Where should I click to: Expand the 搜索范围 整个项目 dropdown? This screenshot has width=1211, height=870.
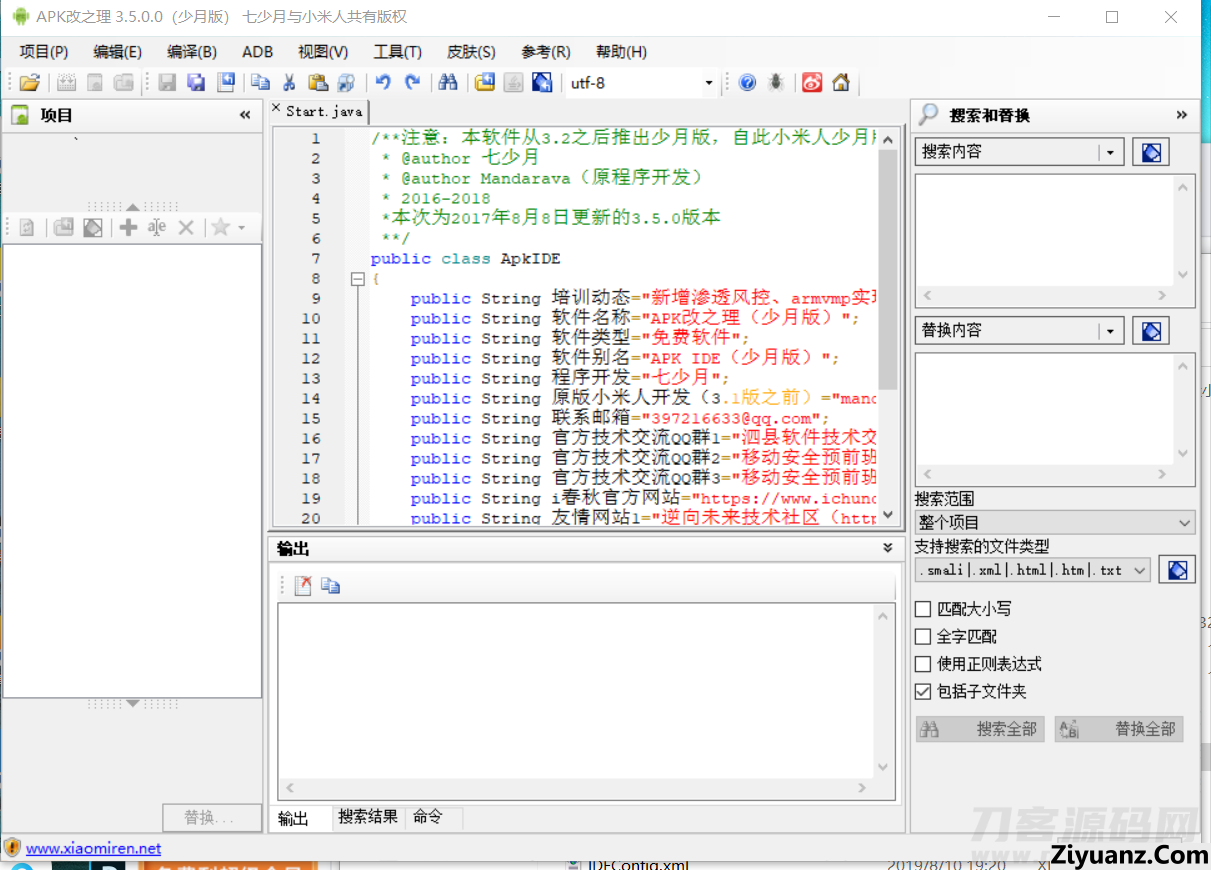pyautogui.click(x=1184, y=523)
